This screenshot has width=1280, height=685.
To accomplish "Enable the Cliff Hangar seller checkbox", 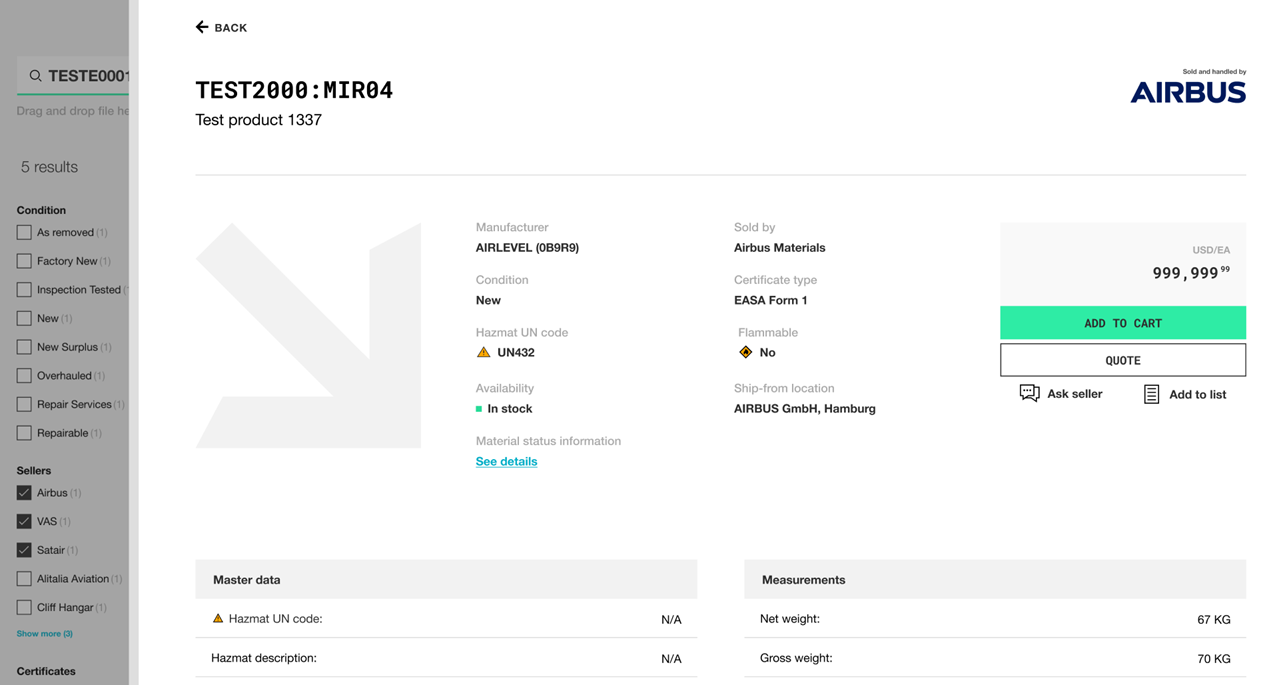I will [x=24, y=607].
